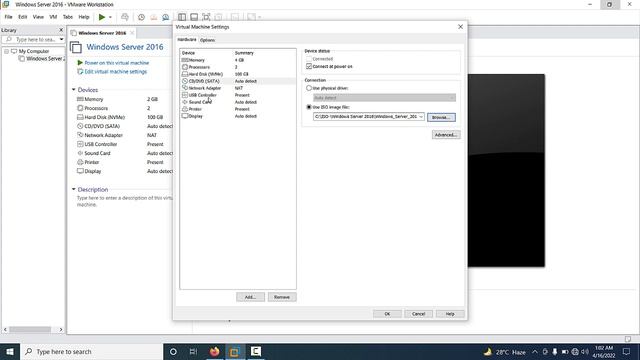Click the Sound Card icon on VM summary page
Screen dimensions: 640x360
coord(80,153)
